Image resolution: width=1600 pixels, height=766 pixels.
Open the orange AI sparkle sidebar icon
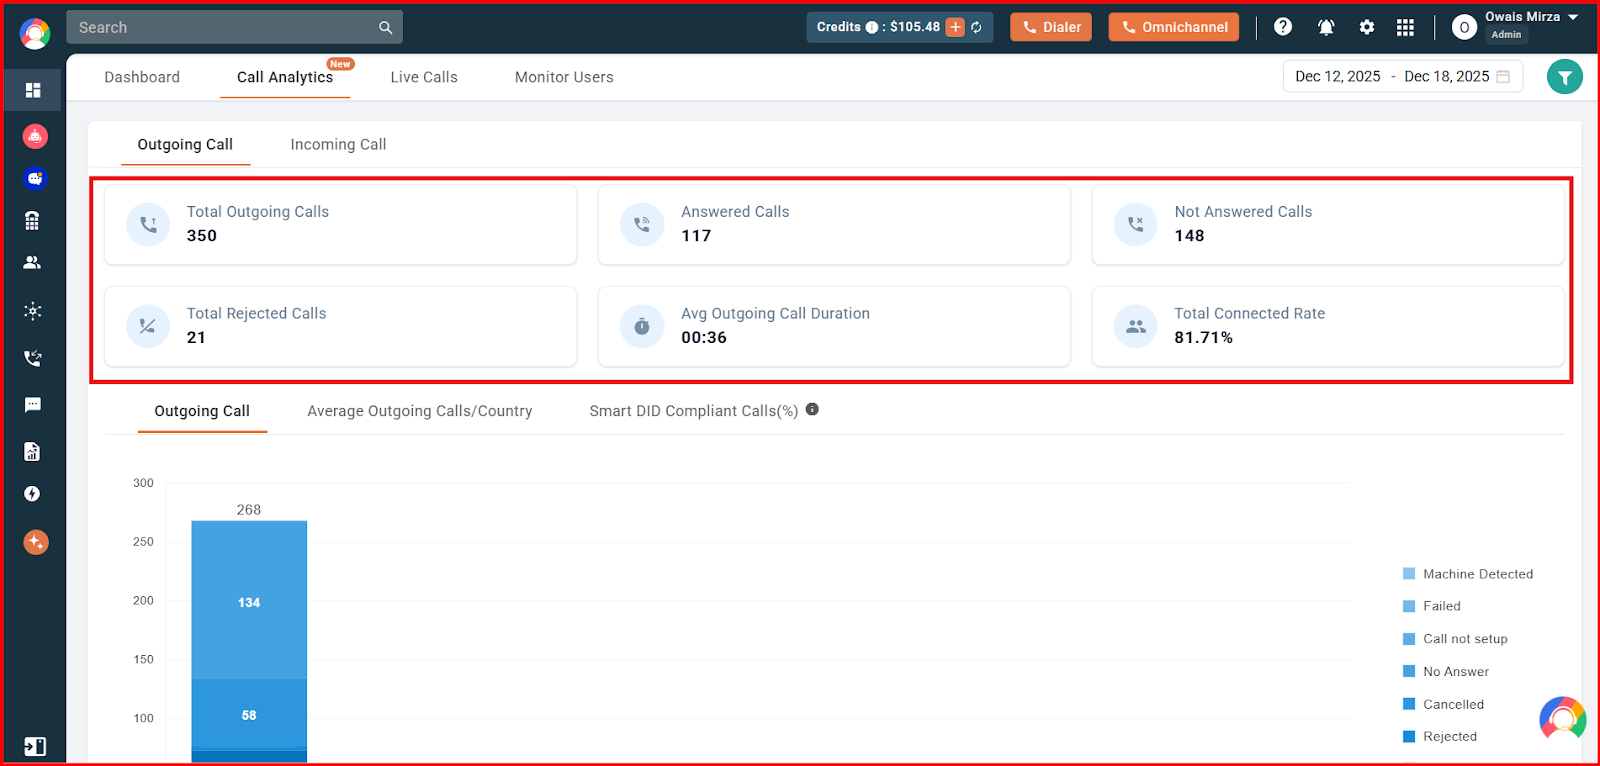pyautogui.click(x=36, y=542)
